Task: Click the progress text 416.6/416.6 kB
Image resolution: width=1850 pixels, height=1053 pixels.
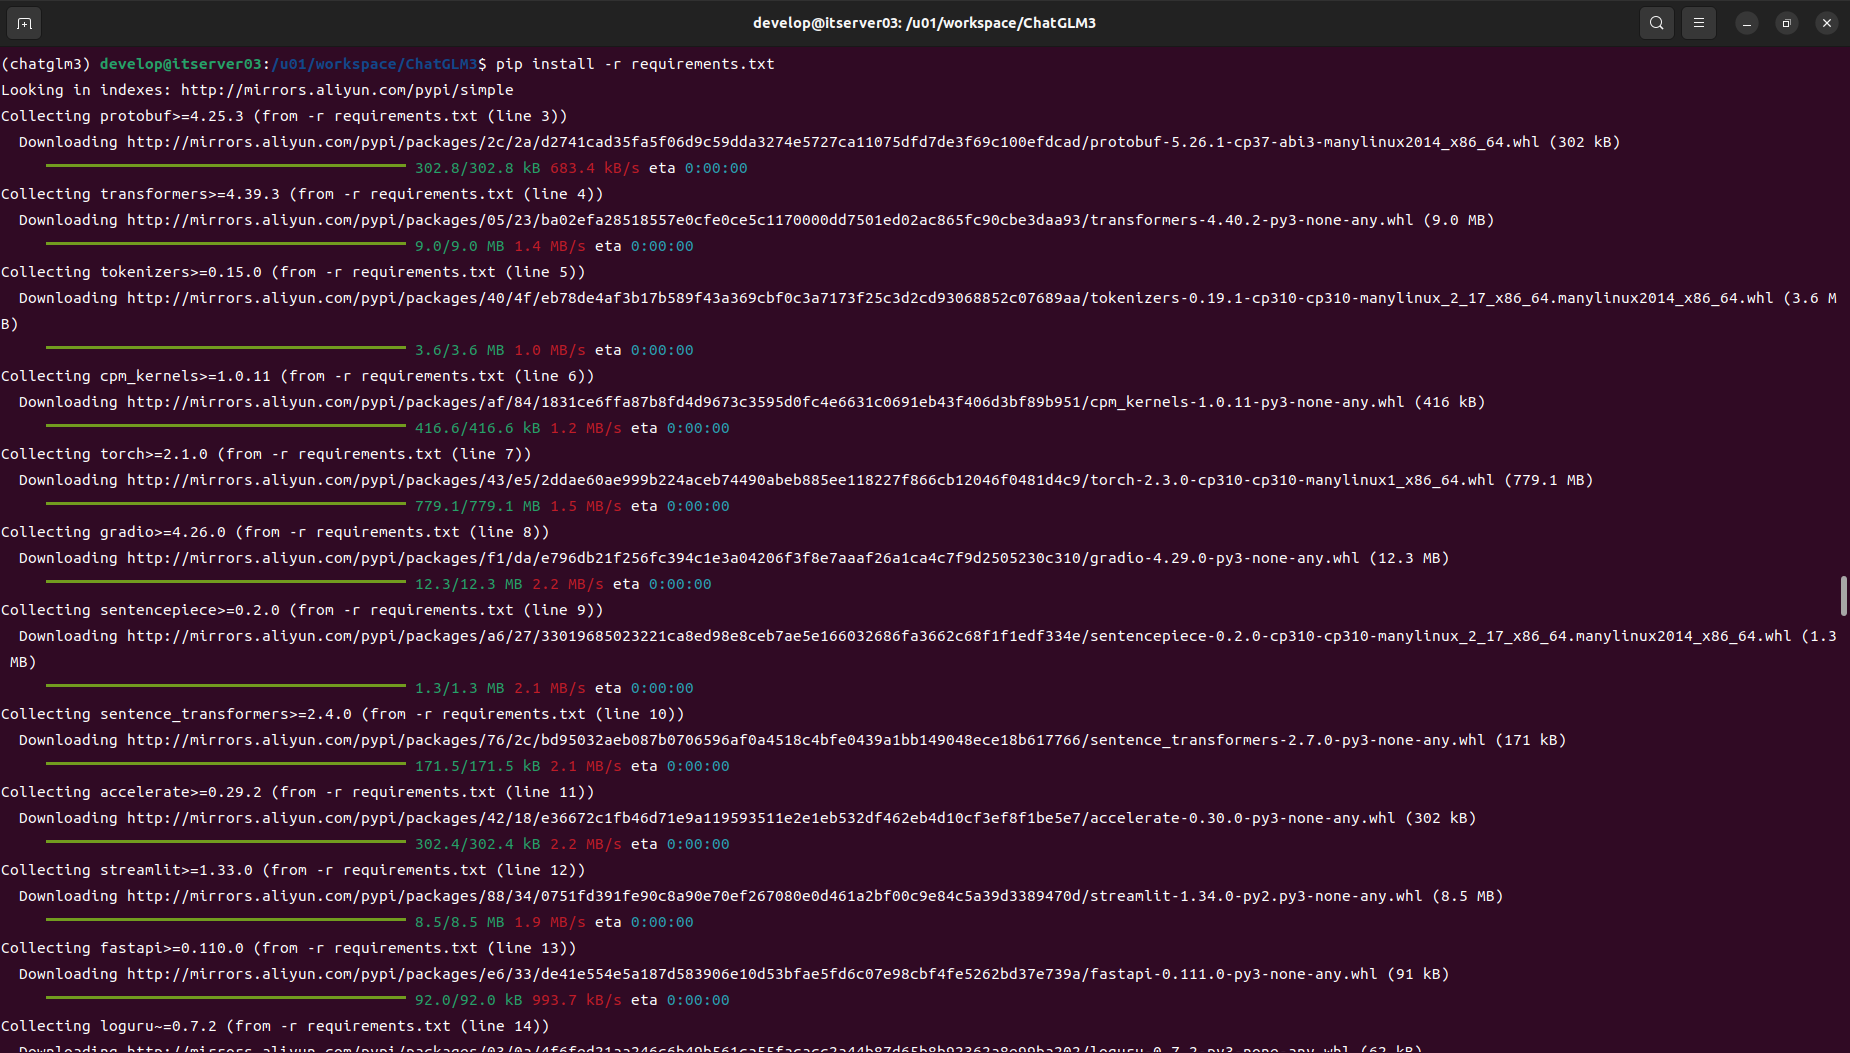Action: coord(478,428)
